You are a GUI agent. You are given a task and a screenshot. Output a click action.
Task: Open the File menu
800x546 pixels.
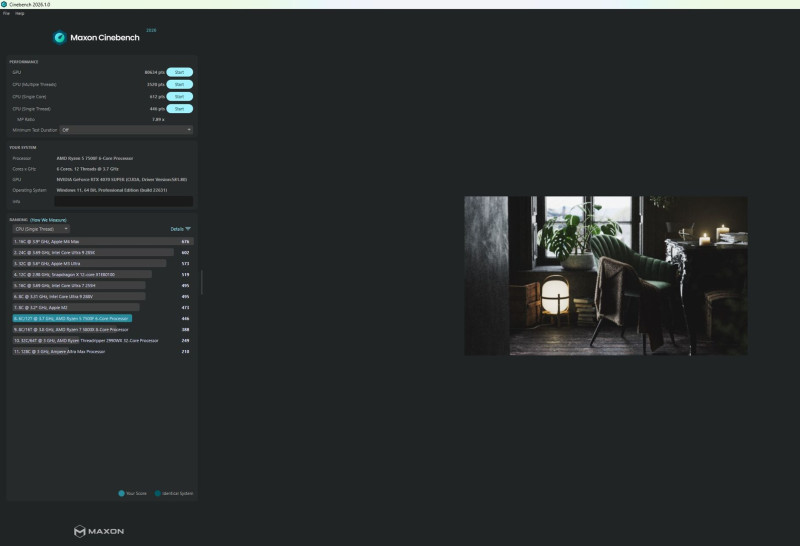coord(6,13)
